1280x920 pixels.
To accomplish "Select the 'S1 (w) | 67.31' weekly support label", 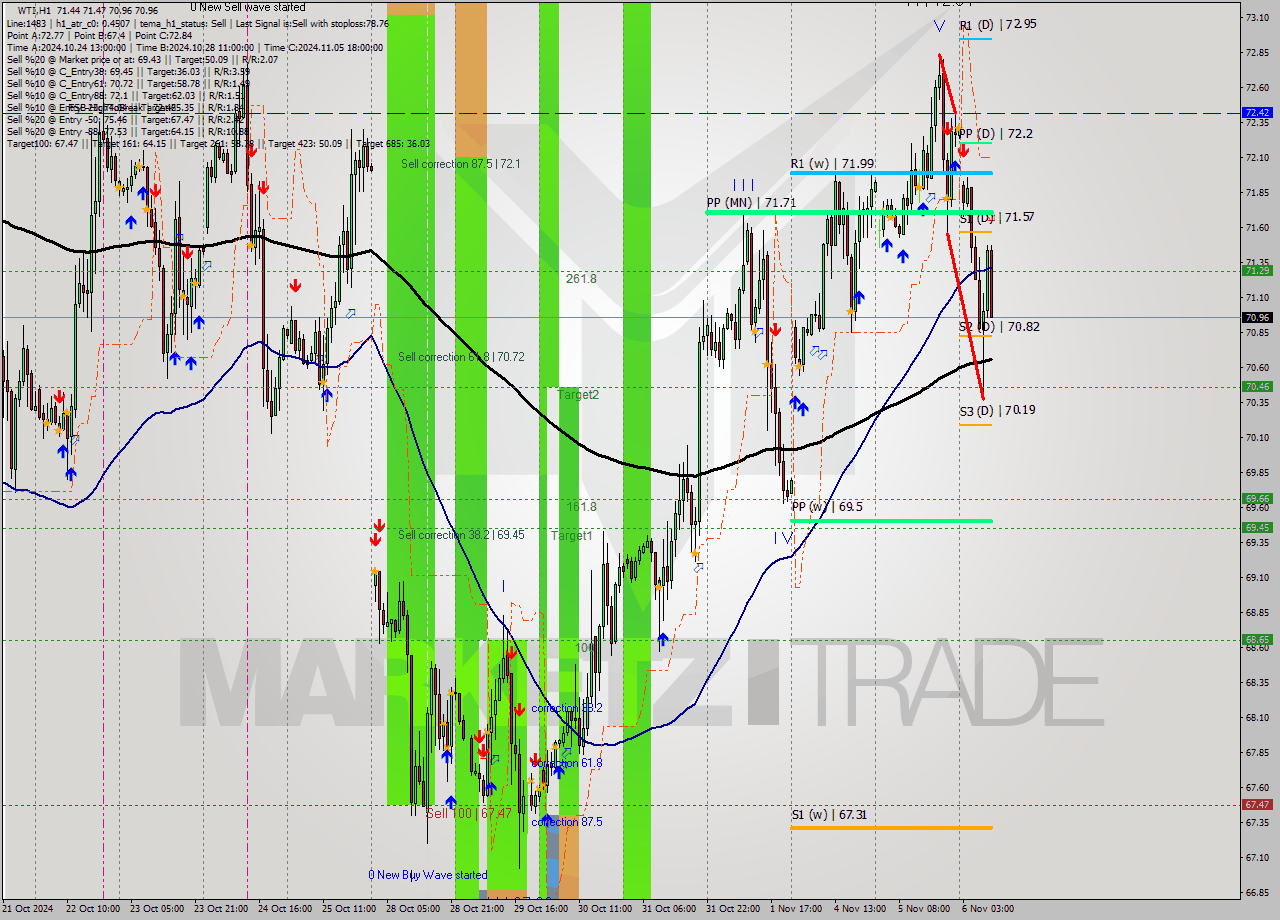I will tap(828, 815).
